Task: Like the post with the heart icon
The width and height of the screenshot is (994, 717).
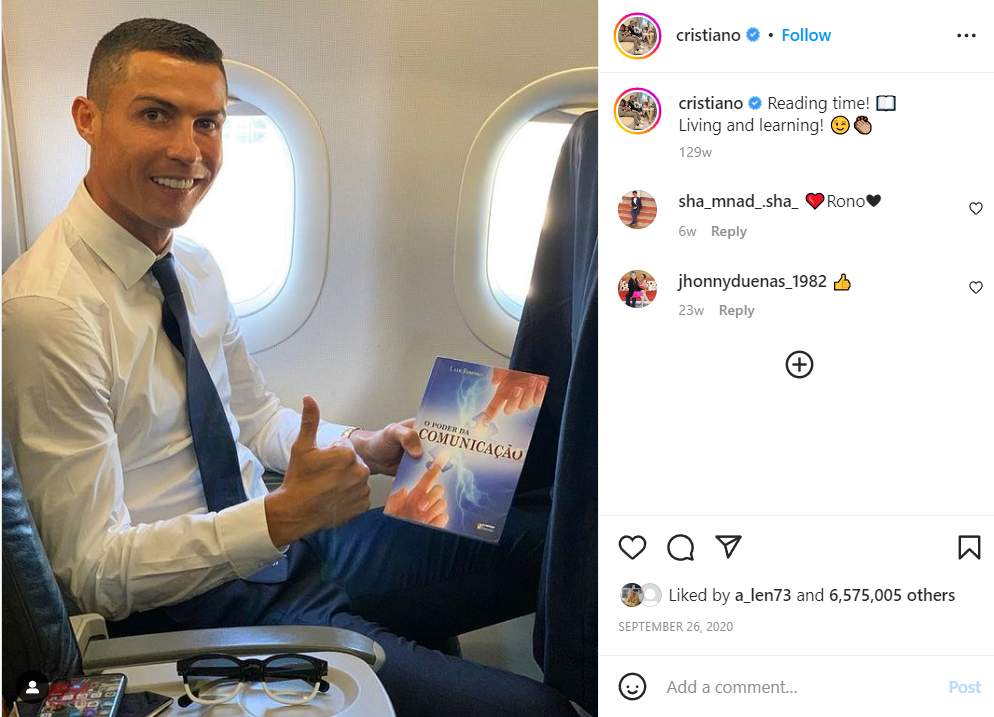Action: coord(632,547)
